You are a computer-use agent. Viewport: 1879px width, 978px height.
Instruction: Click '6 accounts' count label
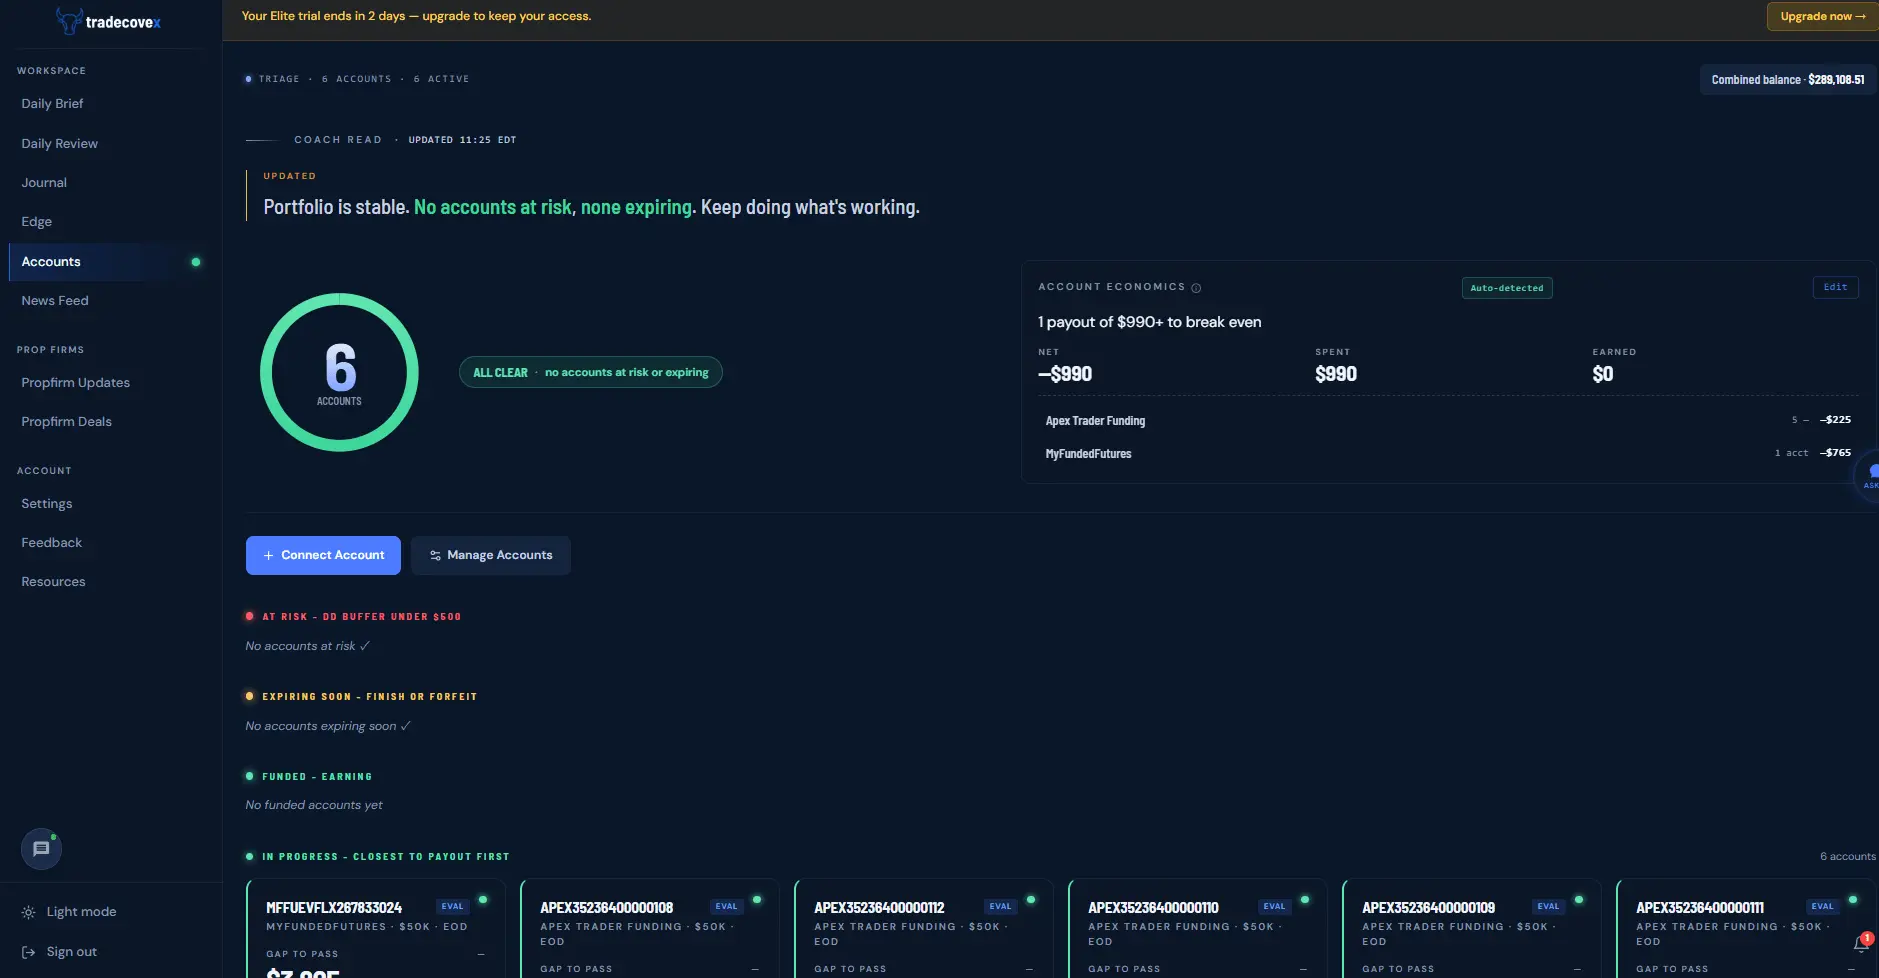[1848, 856]
